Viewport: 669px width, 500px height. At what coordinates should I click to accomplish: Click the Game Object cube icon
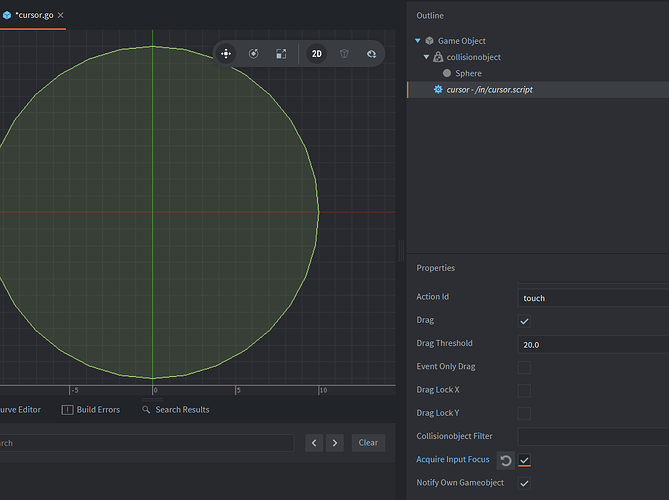(x=430, y=41)
